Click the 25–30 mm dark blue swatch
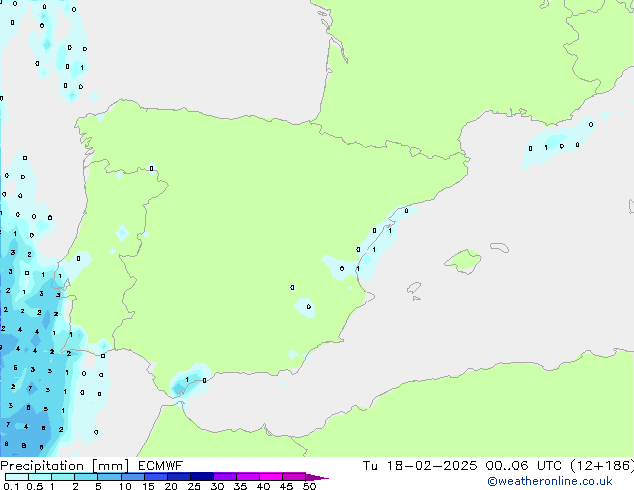Viewport: 634px width, 490px height. (201, 477)
